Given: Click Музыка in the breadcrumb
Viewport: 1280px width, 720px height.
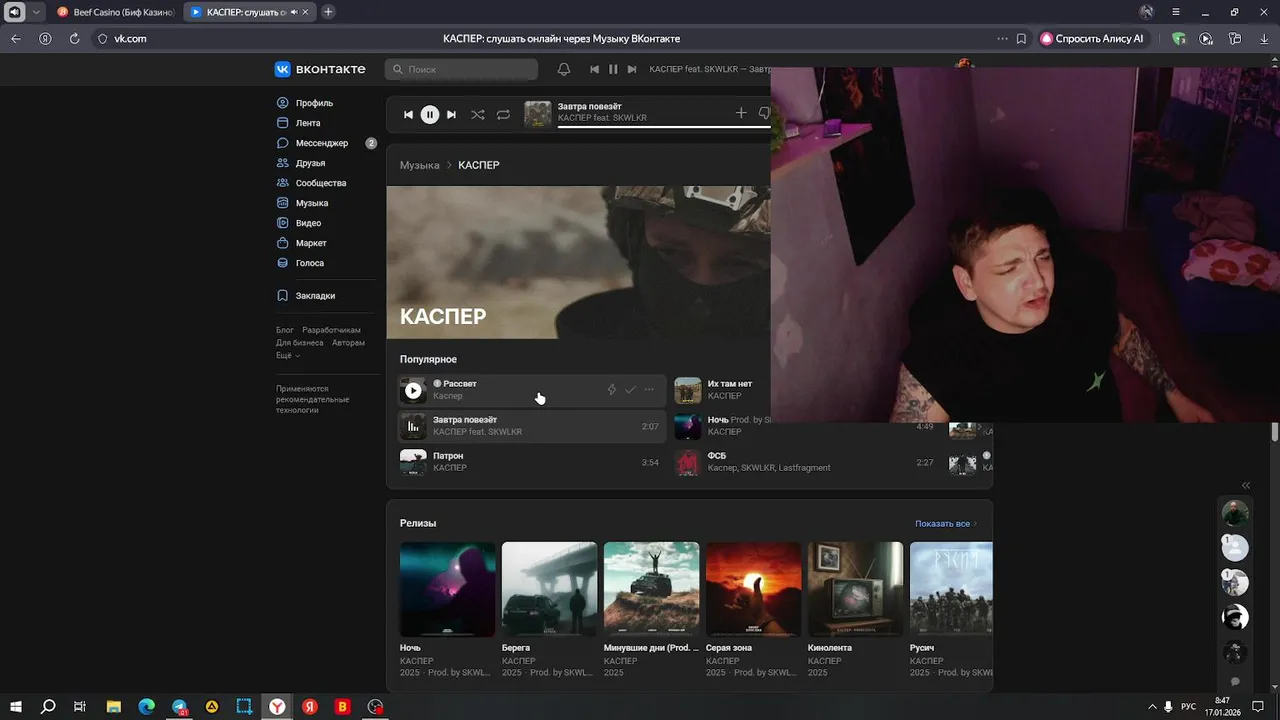Looking at the screenshot, I should click(x=420, y=165).
